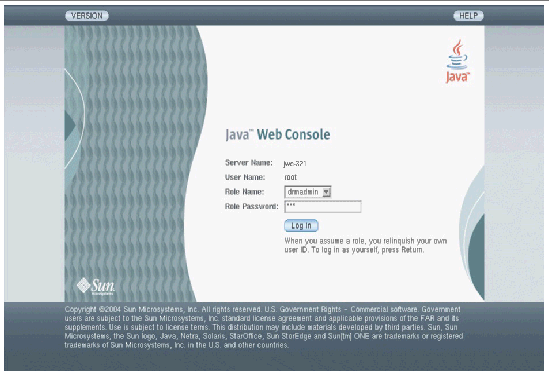This screenshot has height=376, width=549.
Task: Click the Java coffee cup logo
Action: (x=458, y=62)
